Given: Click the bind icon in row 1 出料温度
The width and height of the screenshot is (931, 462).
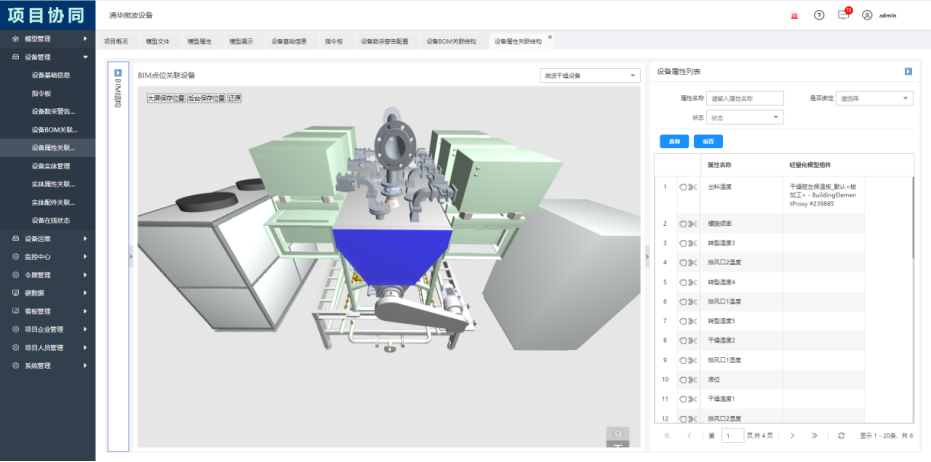Looking at the screenshot, I should point(683,187).
